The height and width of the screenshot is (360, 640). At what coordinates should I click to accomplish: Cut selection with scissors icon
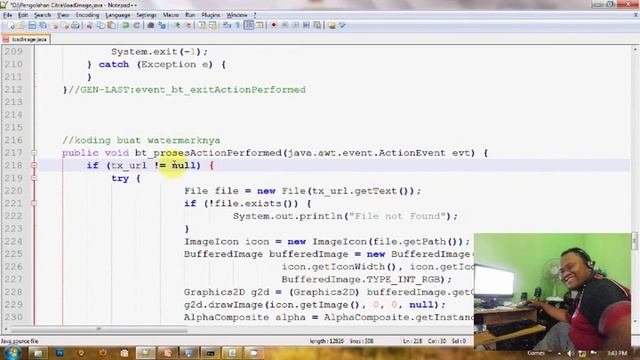tap(89, 25)
